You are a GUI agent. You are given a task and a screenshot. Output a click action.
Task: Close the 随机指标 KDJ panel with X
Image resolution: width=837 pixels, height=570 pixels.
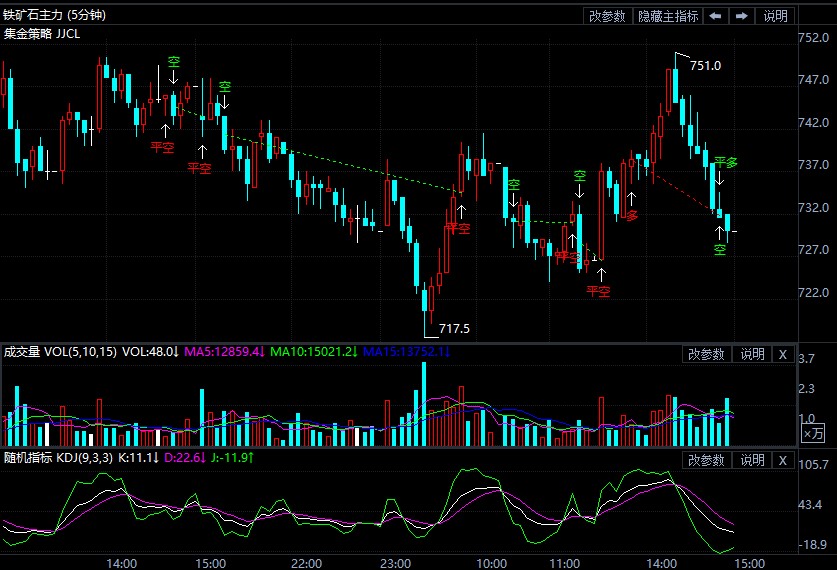coord(783,460)
